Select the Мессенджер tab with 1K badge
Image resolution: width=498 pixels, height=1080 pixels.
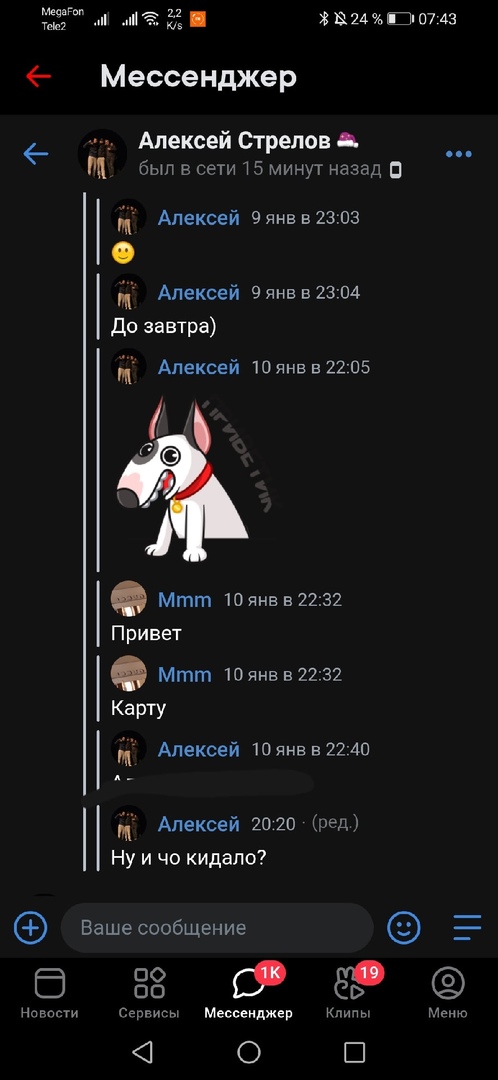coord(249,993)
